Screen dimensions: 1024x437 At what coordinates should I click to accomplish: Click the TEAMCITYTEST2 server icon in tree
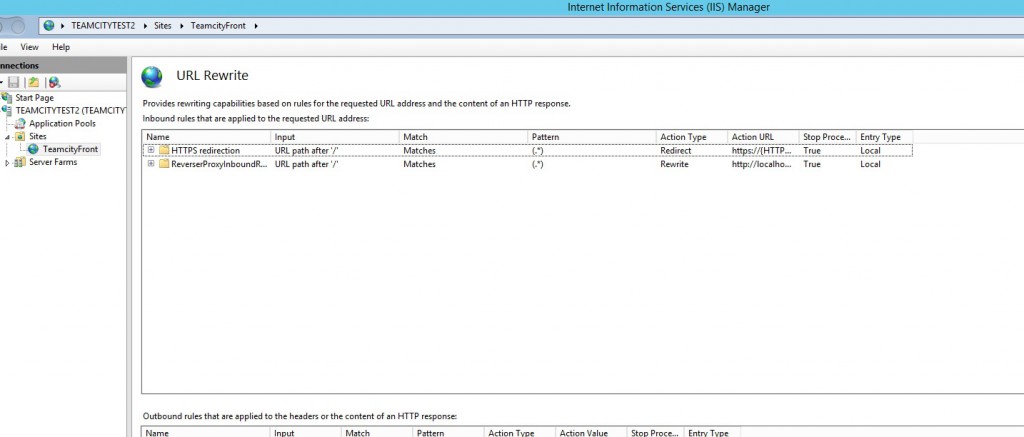(x=7, y=110)
